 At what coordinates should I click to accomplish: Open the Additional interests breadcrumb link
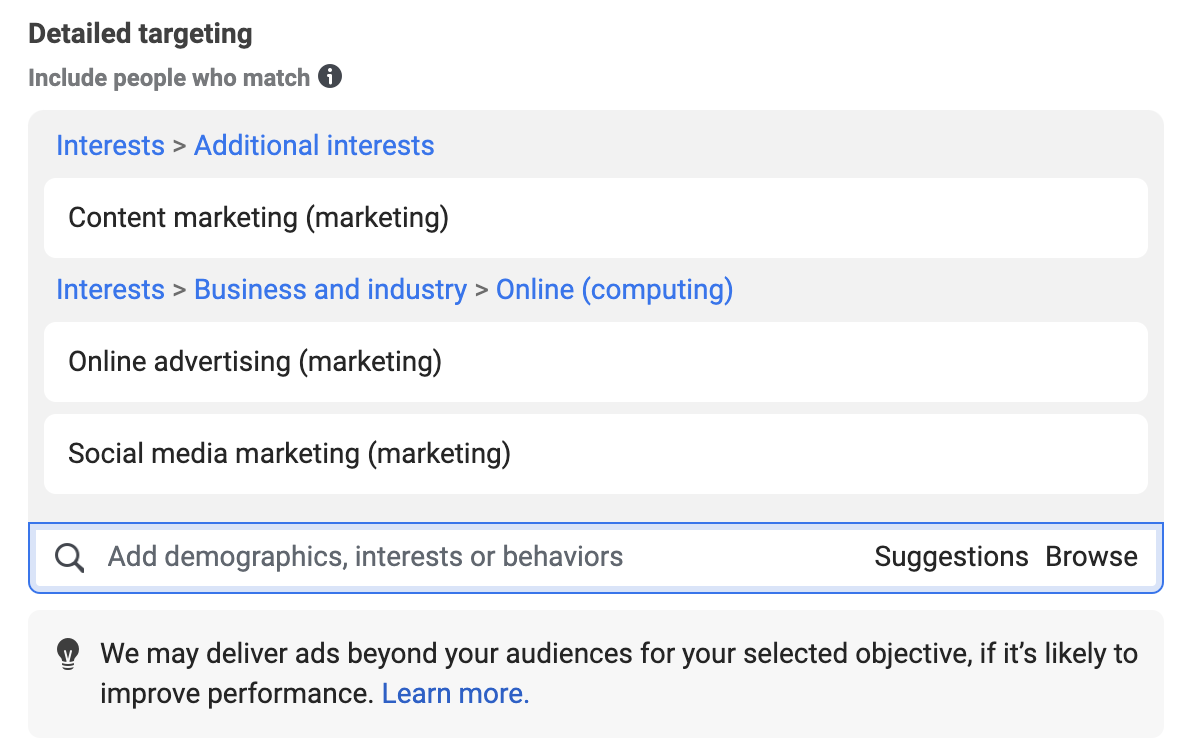click(x=314, y=145)
